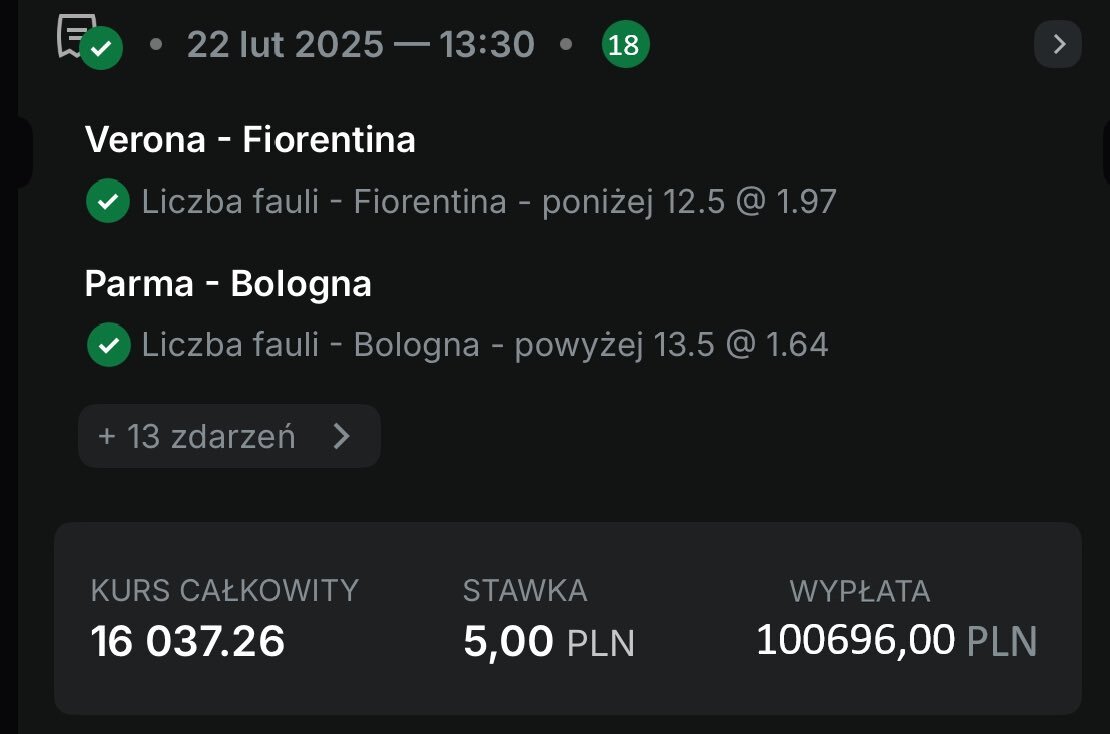Select the Fiorentina poniżej 12.5 bet line

[x=488, y=202]
